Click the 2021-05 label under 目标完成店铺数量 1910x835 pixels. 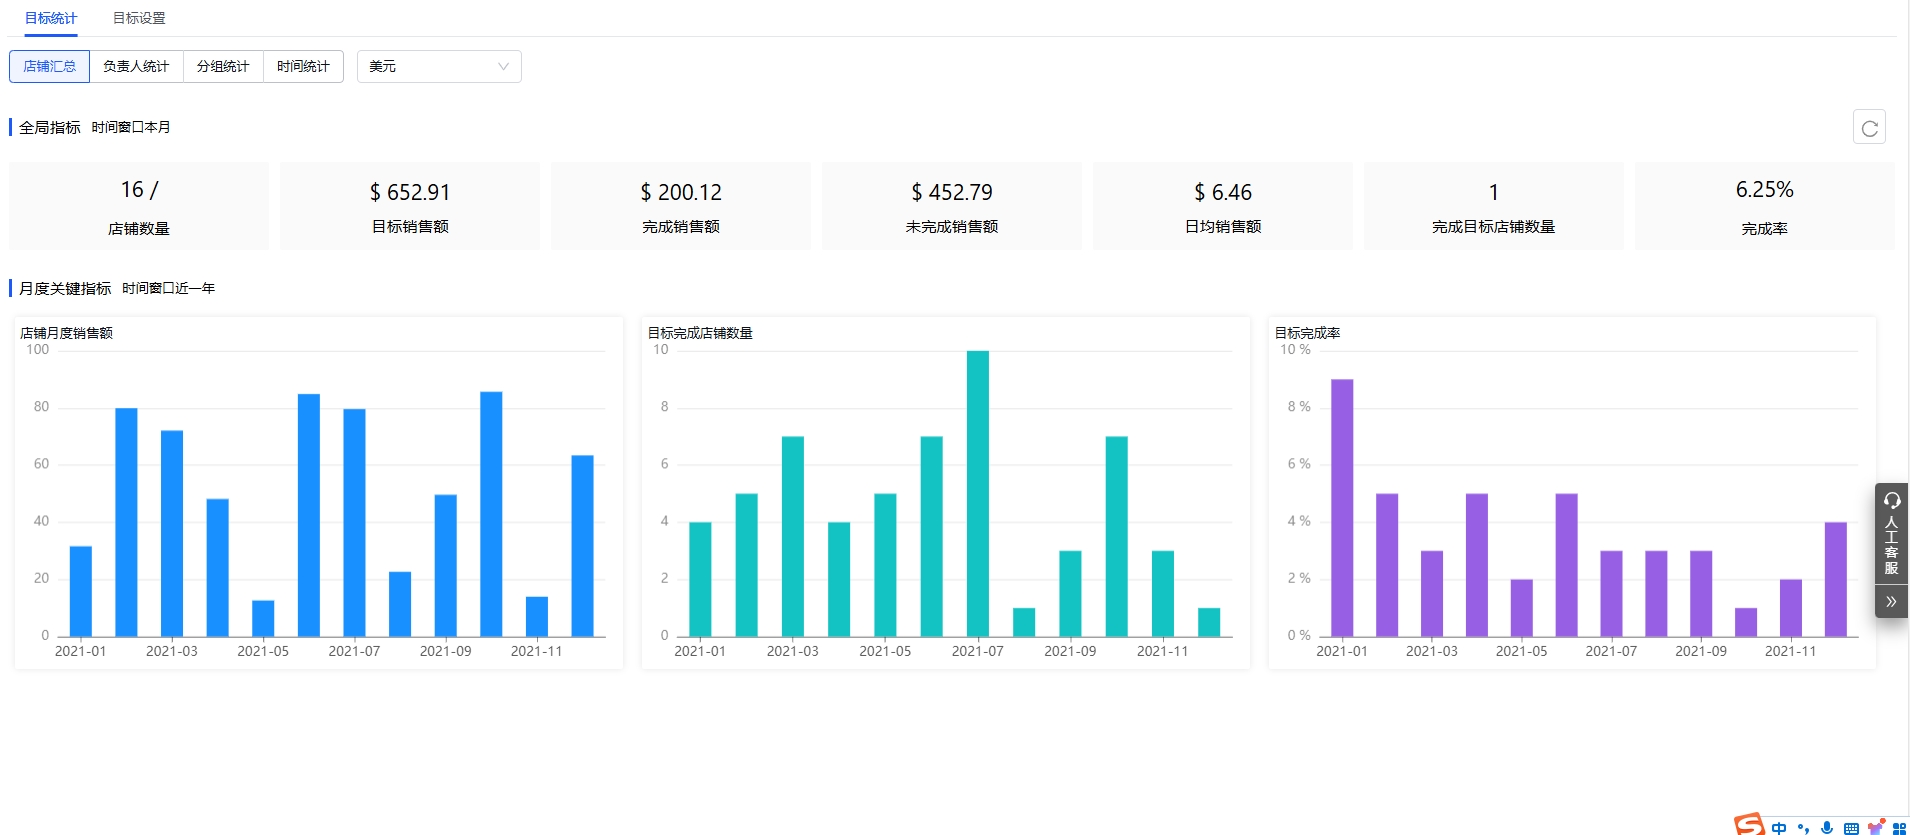(885, 651)
